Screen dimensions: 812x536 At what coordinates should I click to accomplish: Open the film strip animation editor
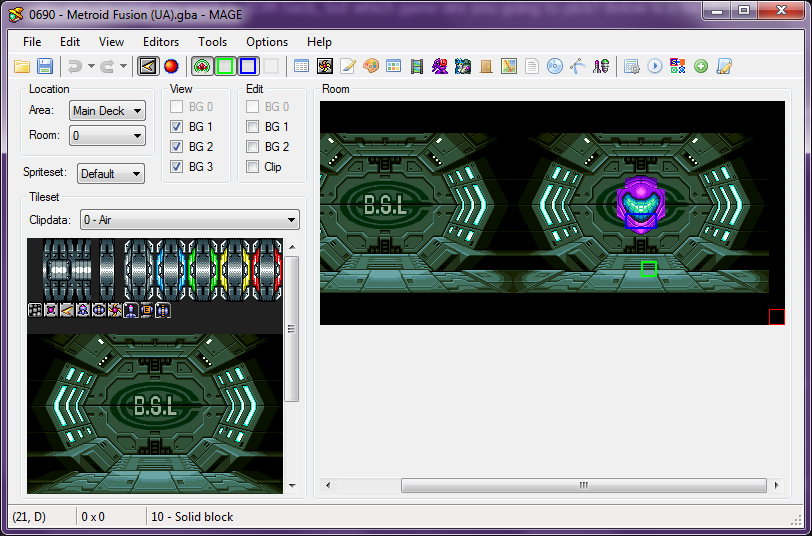click(x=417, y=66)
